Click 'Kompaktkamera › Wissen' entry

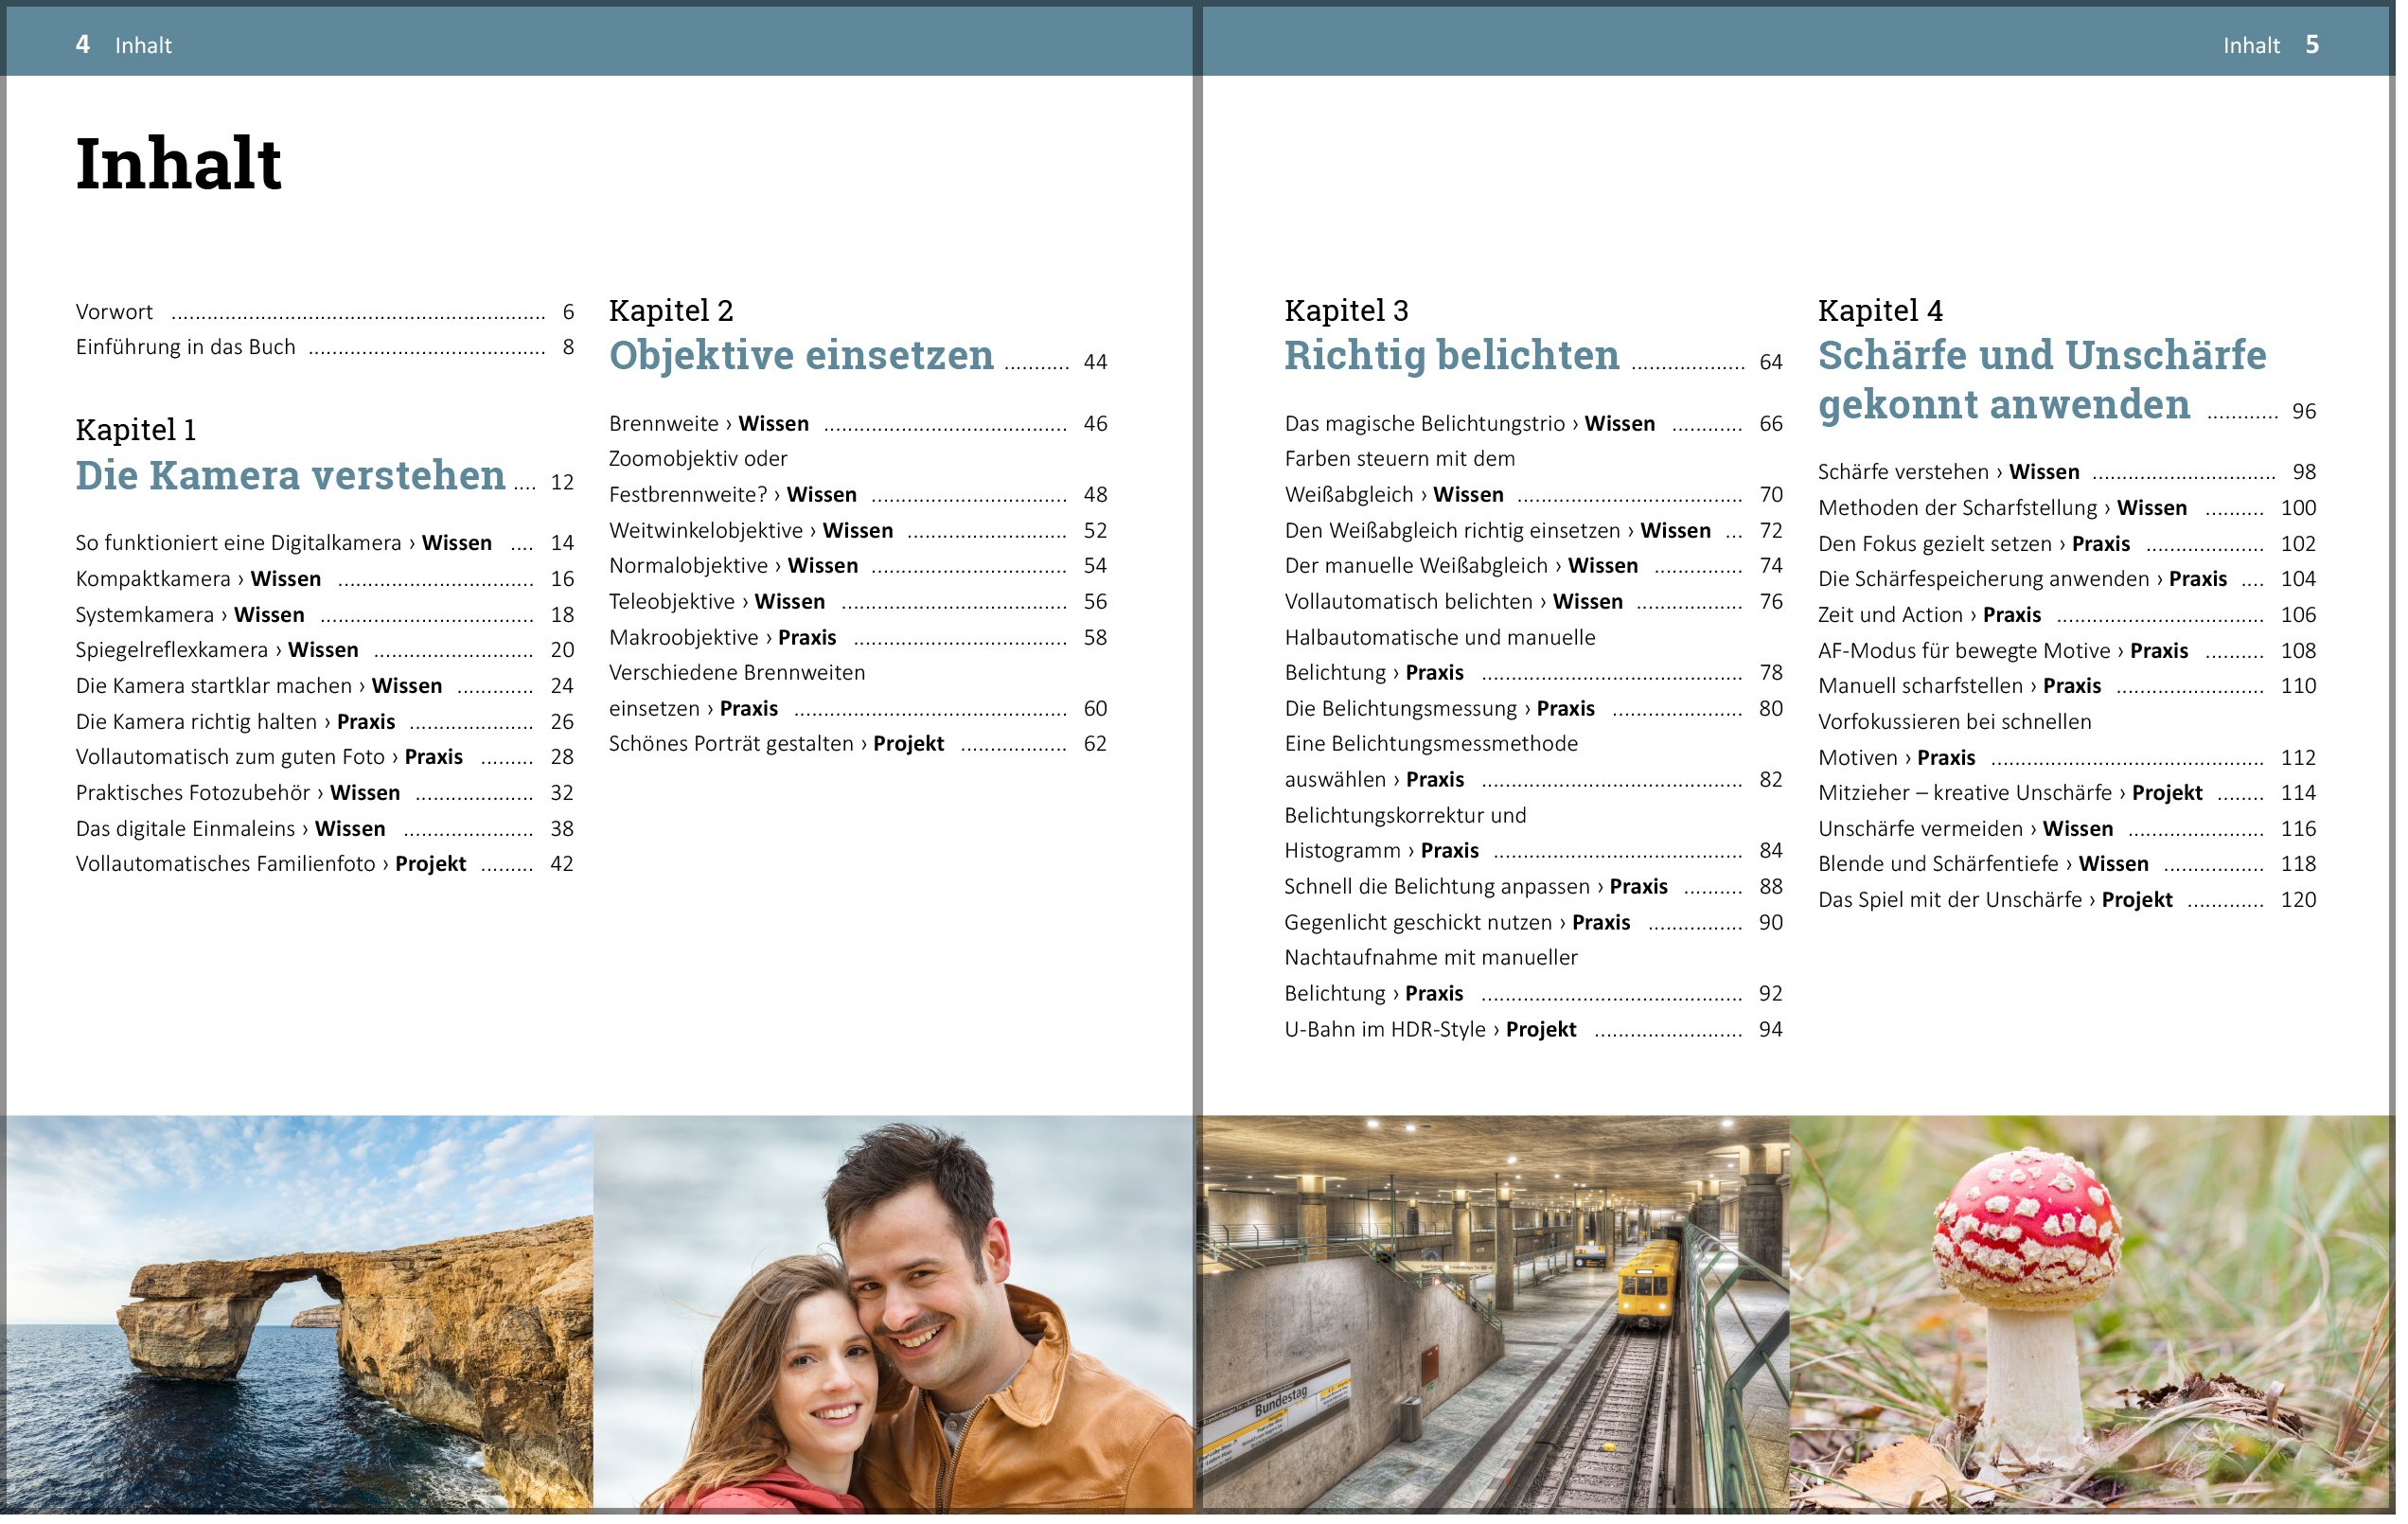point(325,579)
